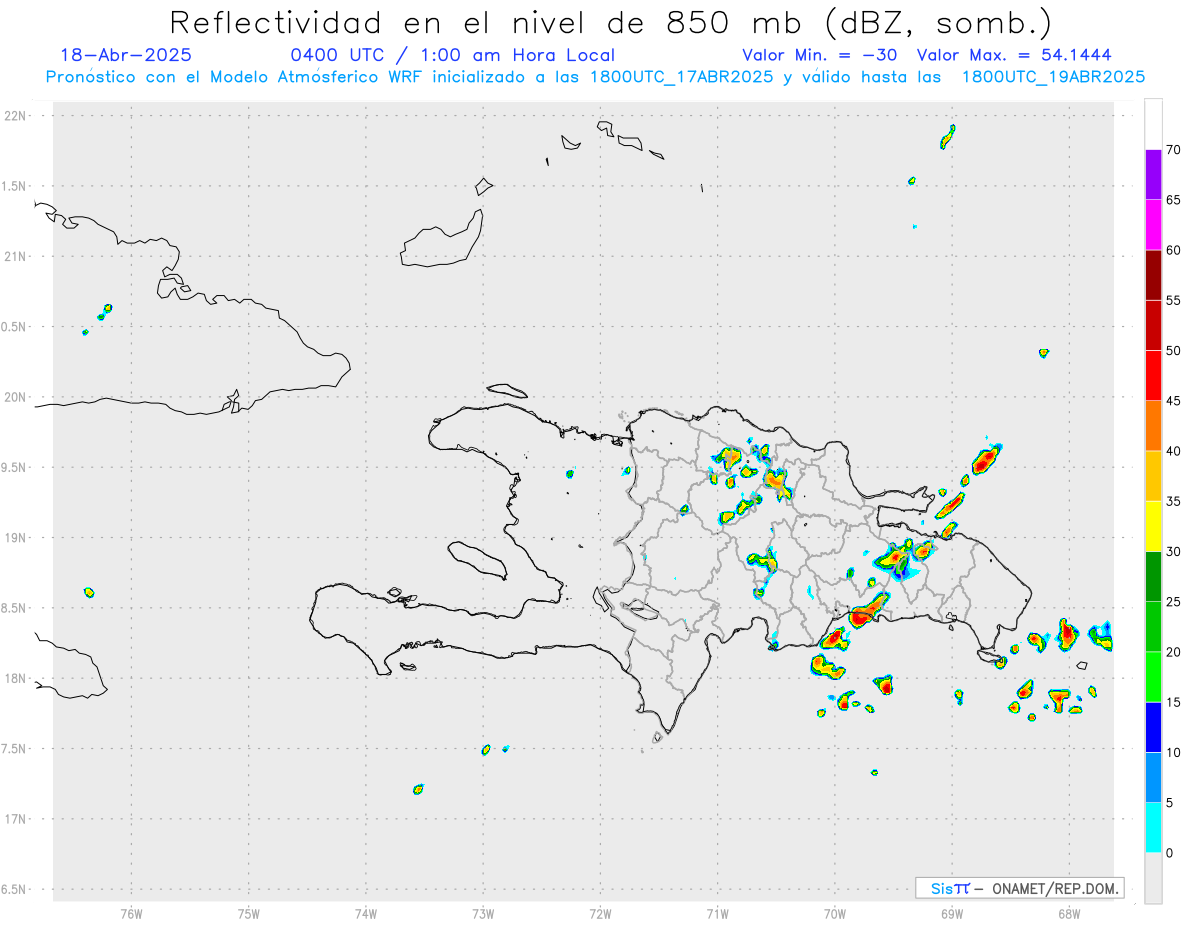The image size is (1200, 927).
Task: Select the time text '0400 UTC / 1:00 am Hora Local'
Action: tap(452, 55)
